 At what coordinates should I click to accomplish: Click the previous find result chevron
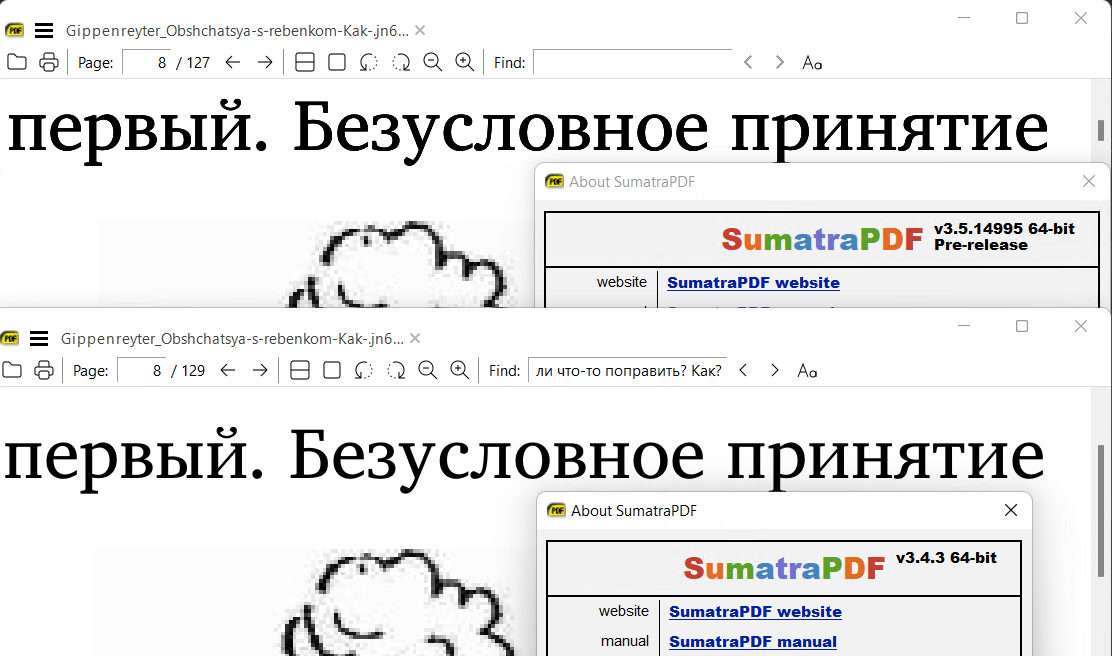pos(748,62)
